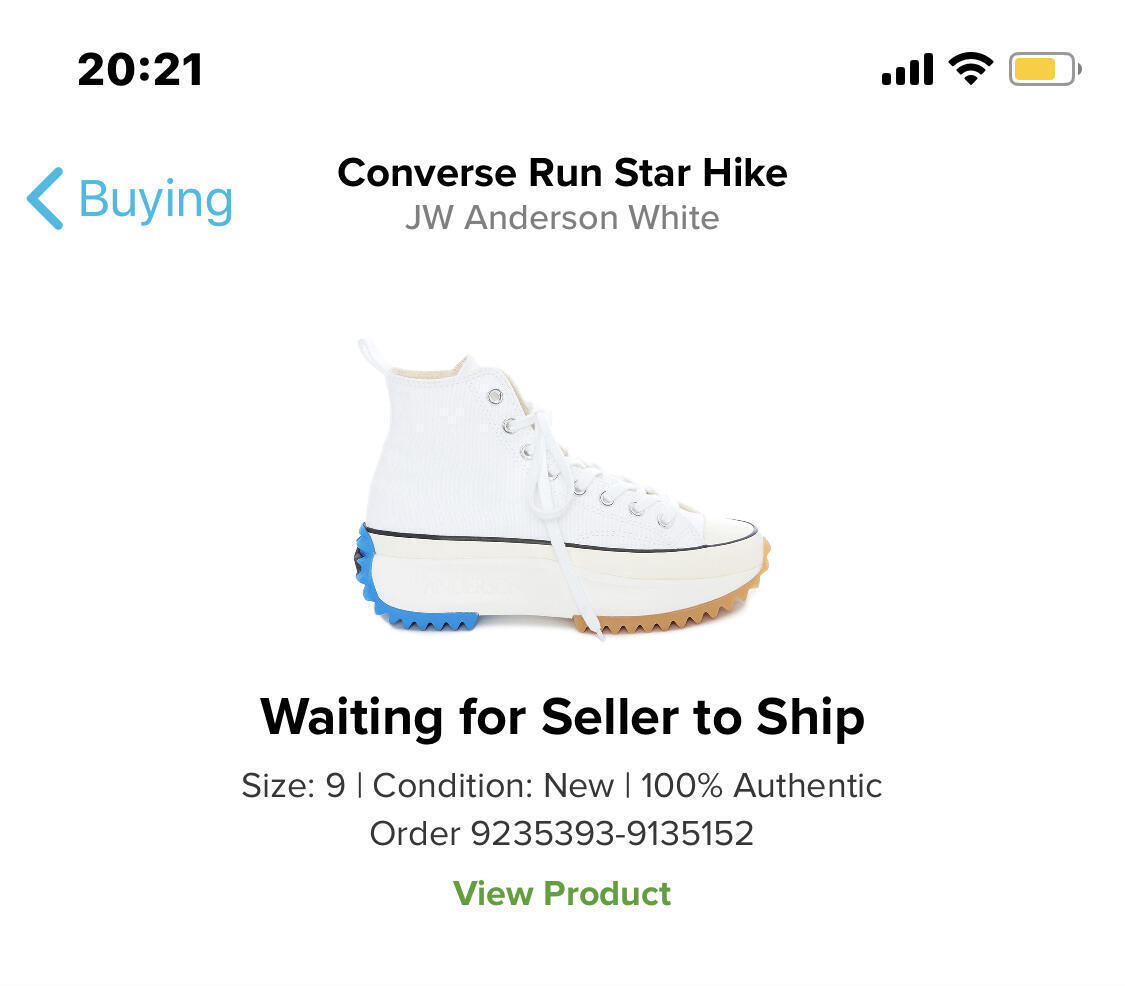
Task: Open the white sneaker product image
Action: coord(562,490)
